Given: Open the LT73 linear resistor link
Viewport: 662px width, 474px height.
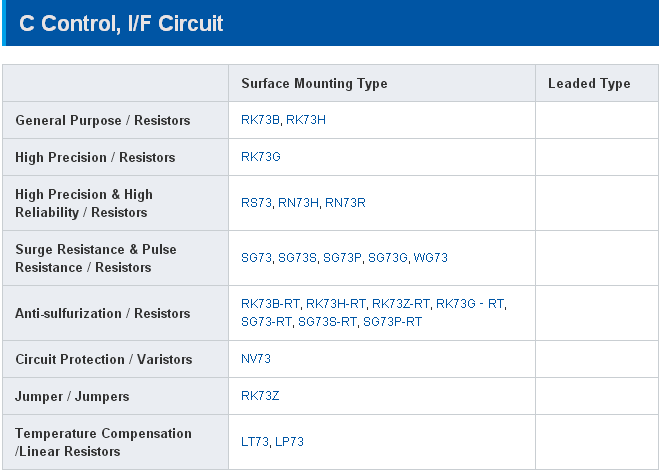Looking at the screenshot, I should coord(255,442).
